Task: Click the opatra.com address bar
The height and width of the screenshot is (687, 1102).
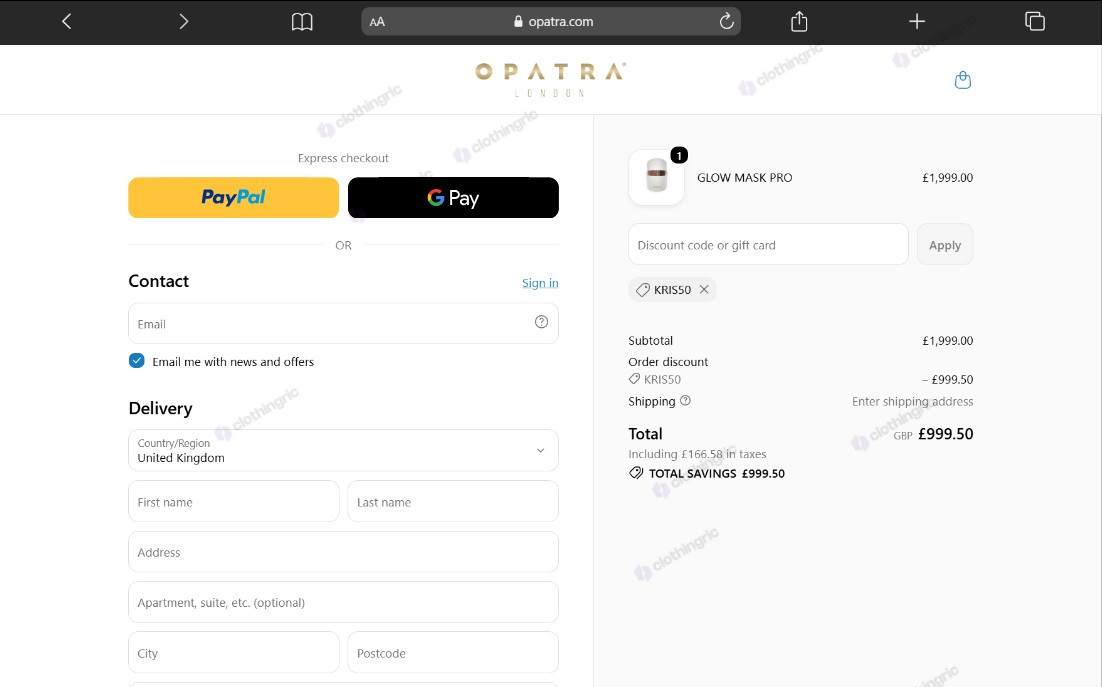Action: point(550,22)
